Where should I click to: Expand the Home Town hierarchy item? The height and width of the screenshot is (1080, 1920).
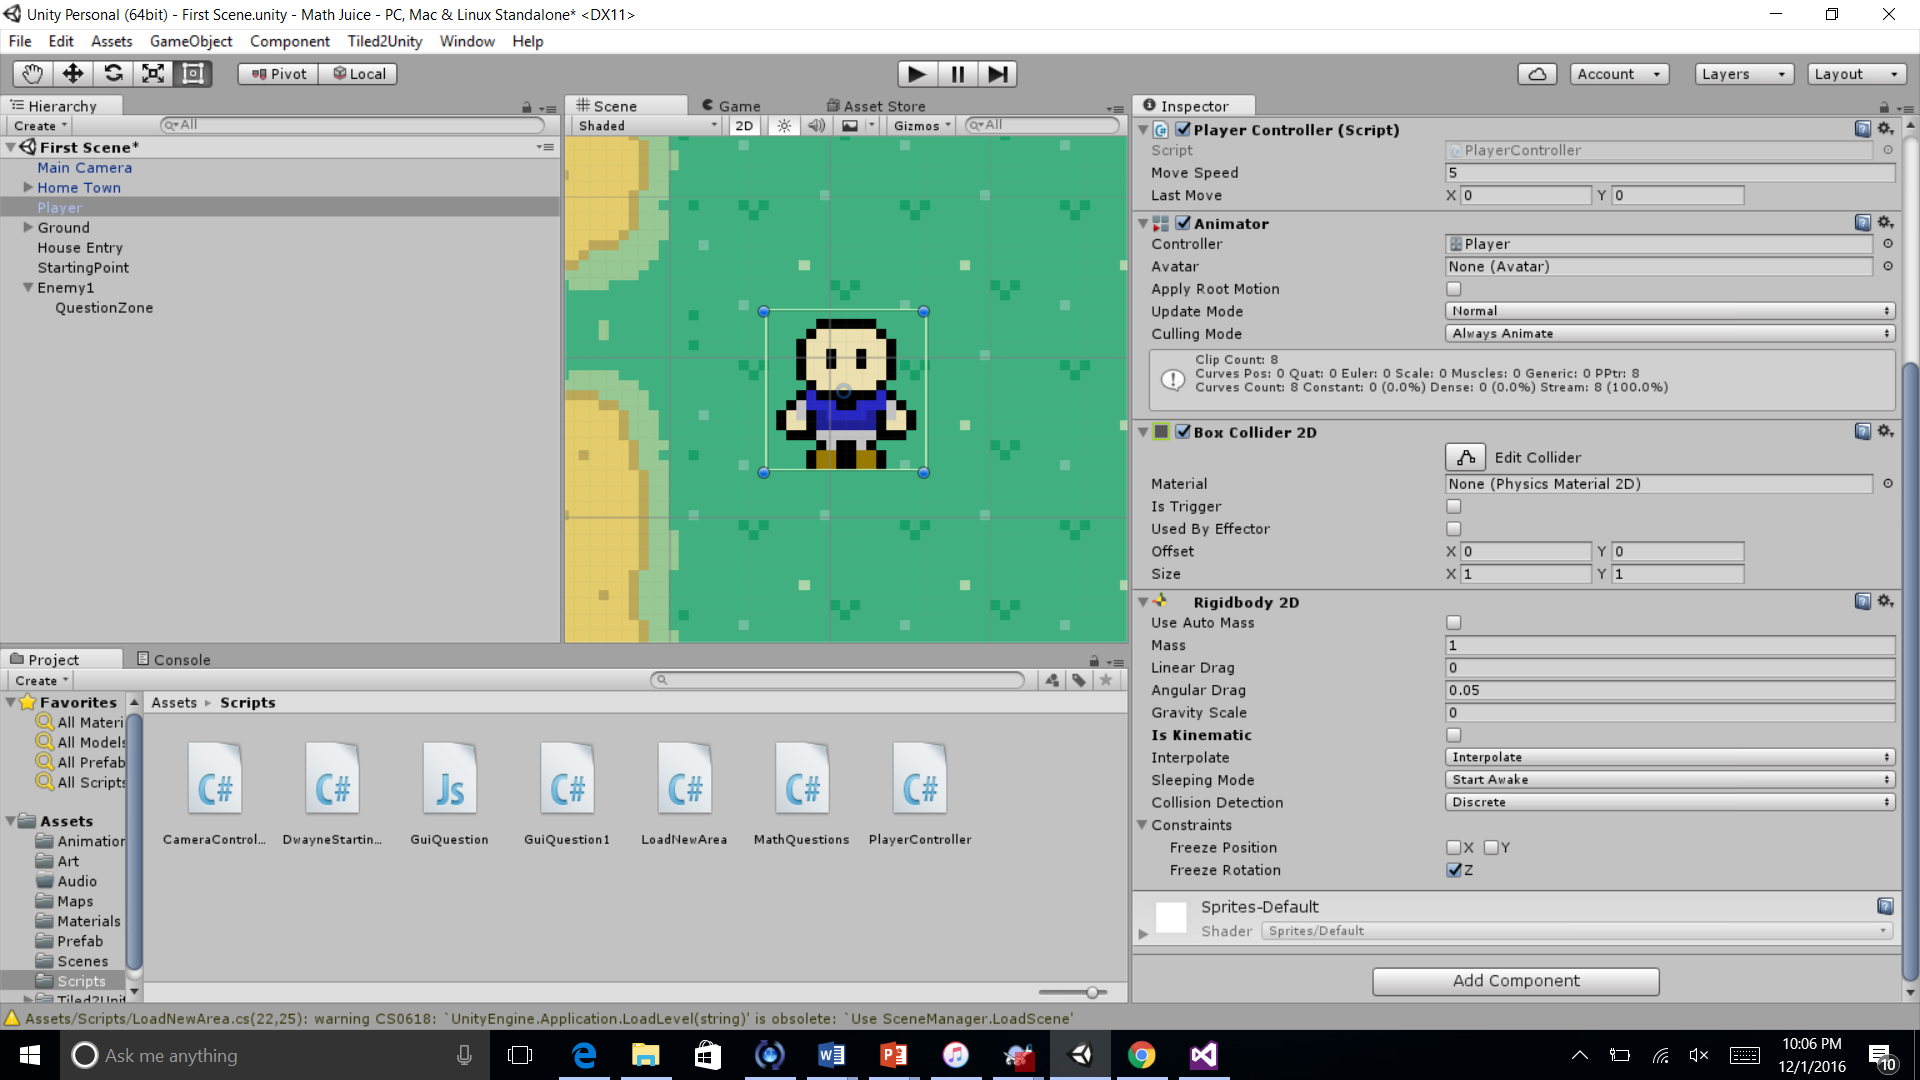[x=28, y=188]
